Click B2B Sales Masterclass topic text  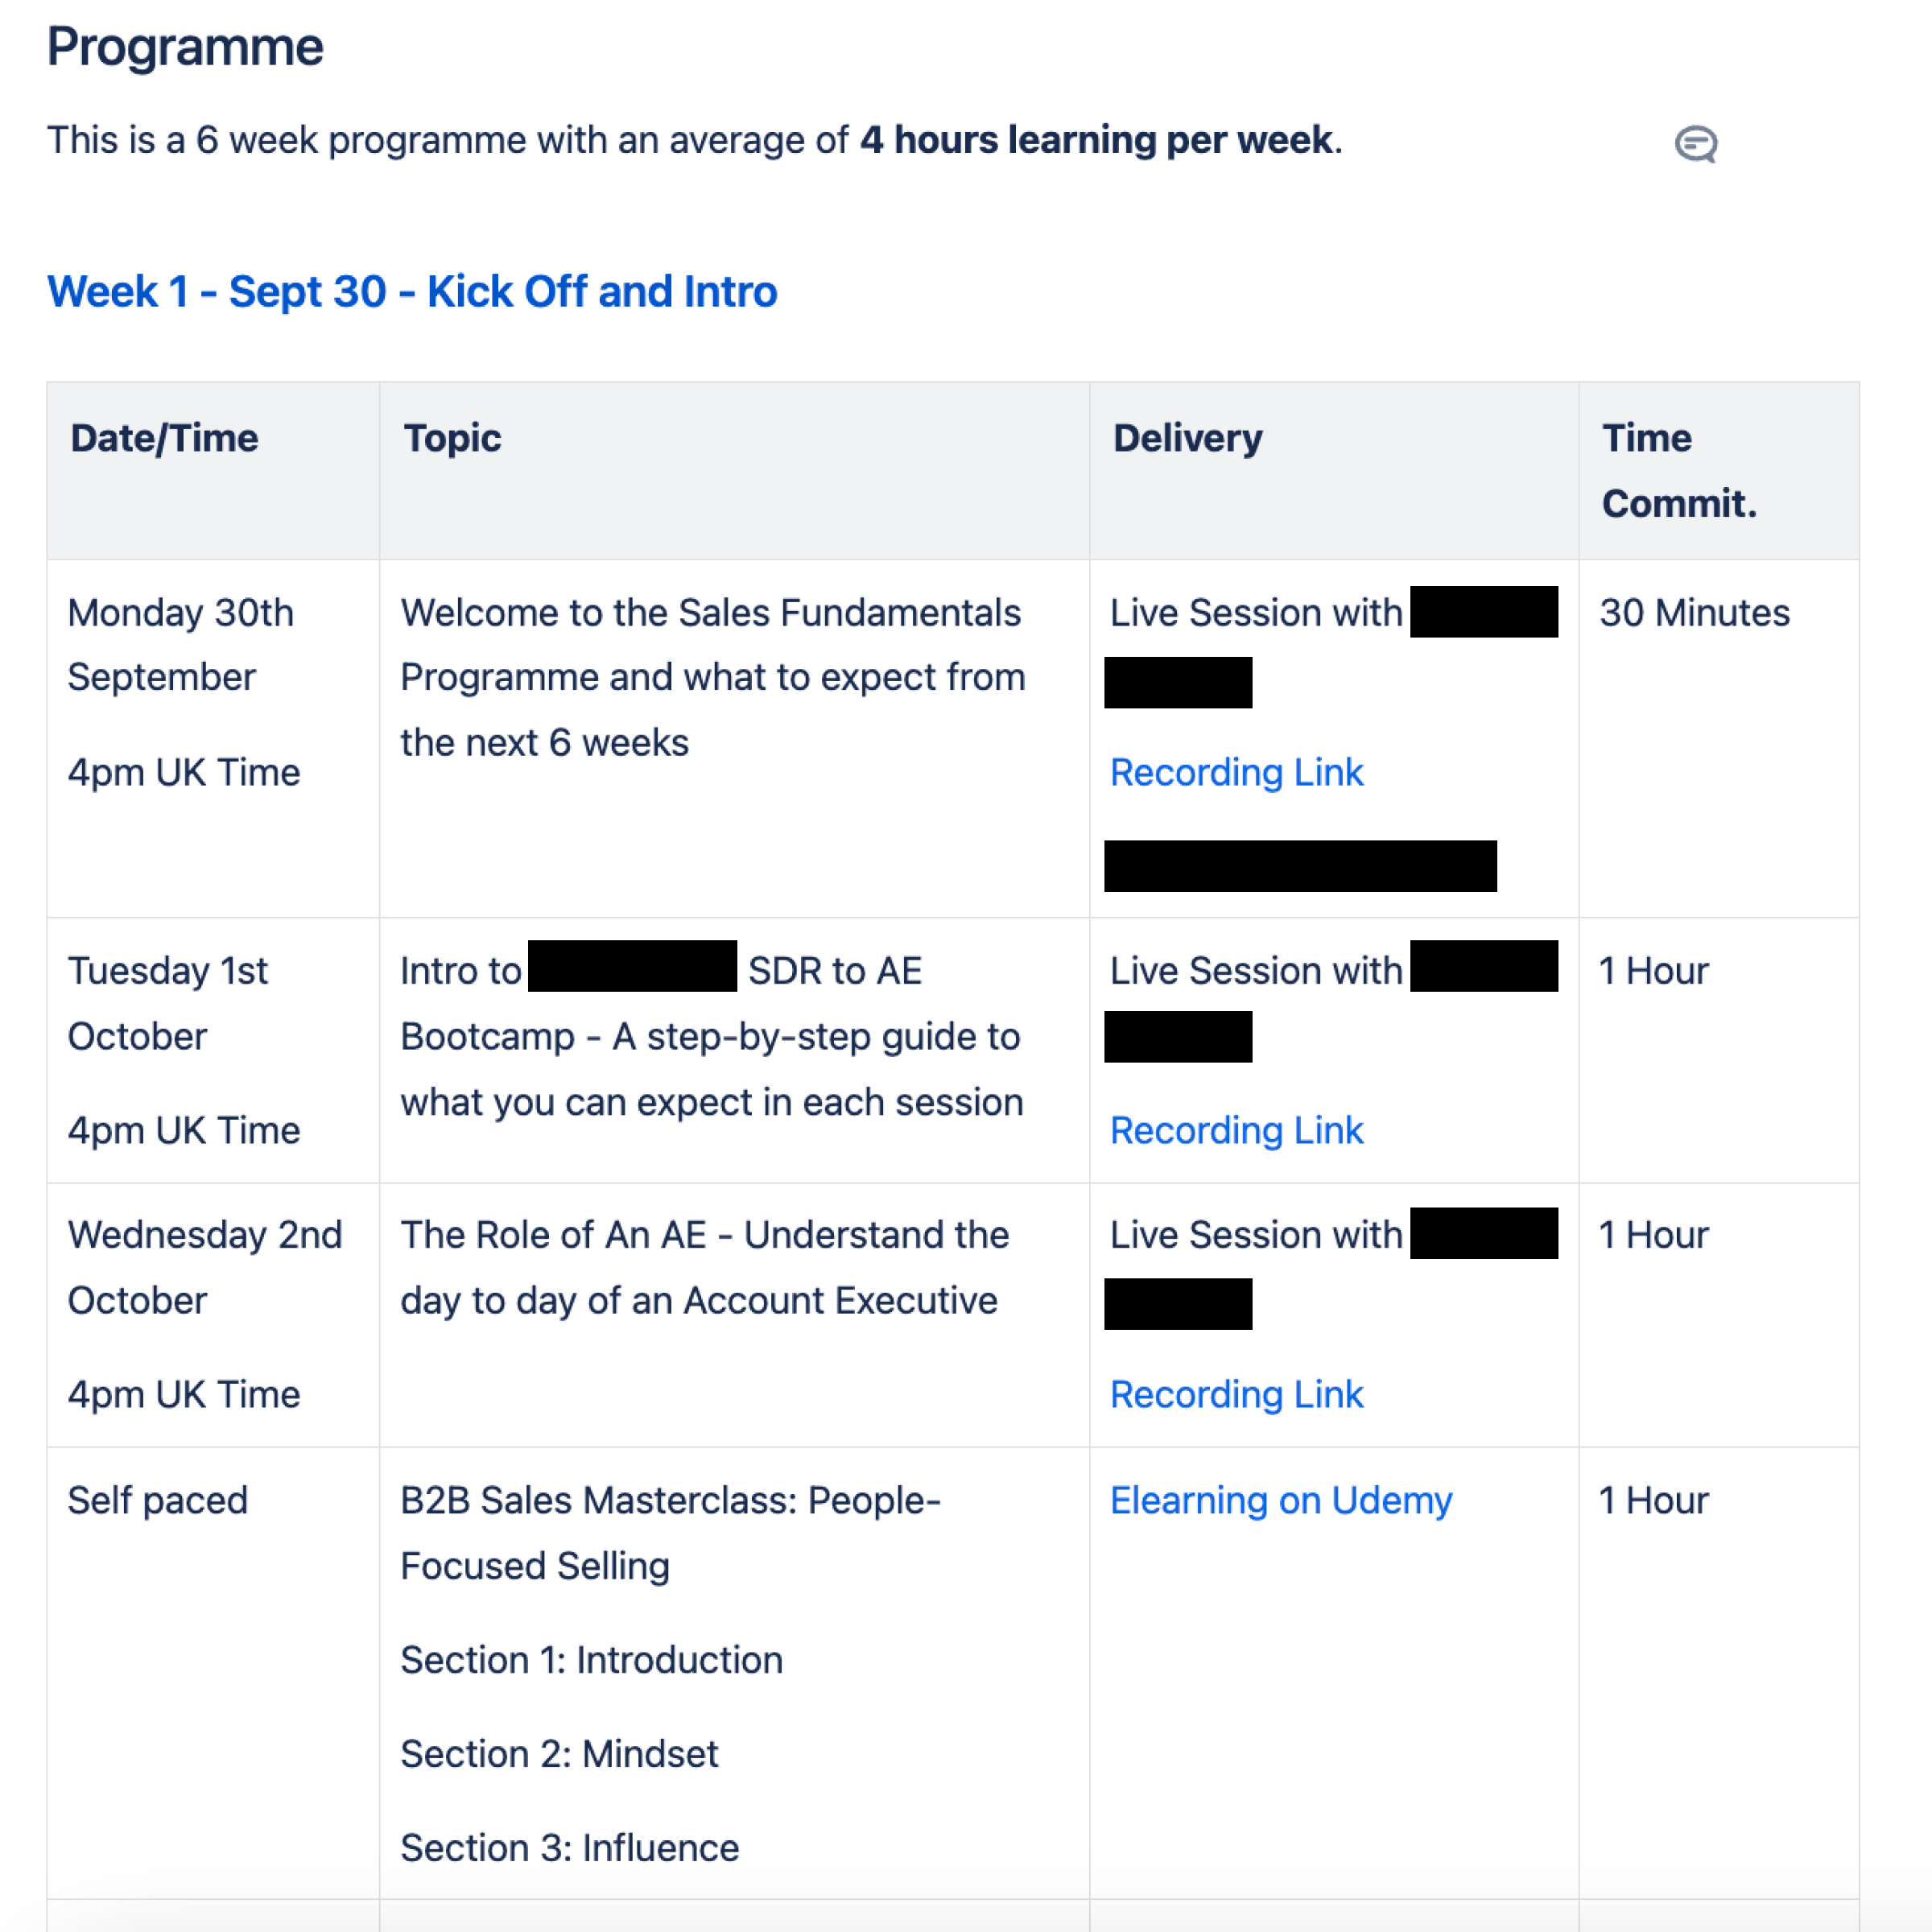(670, 1532)
